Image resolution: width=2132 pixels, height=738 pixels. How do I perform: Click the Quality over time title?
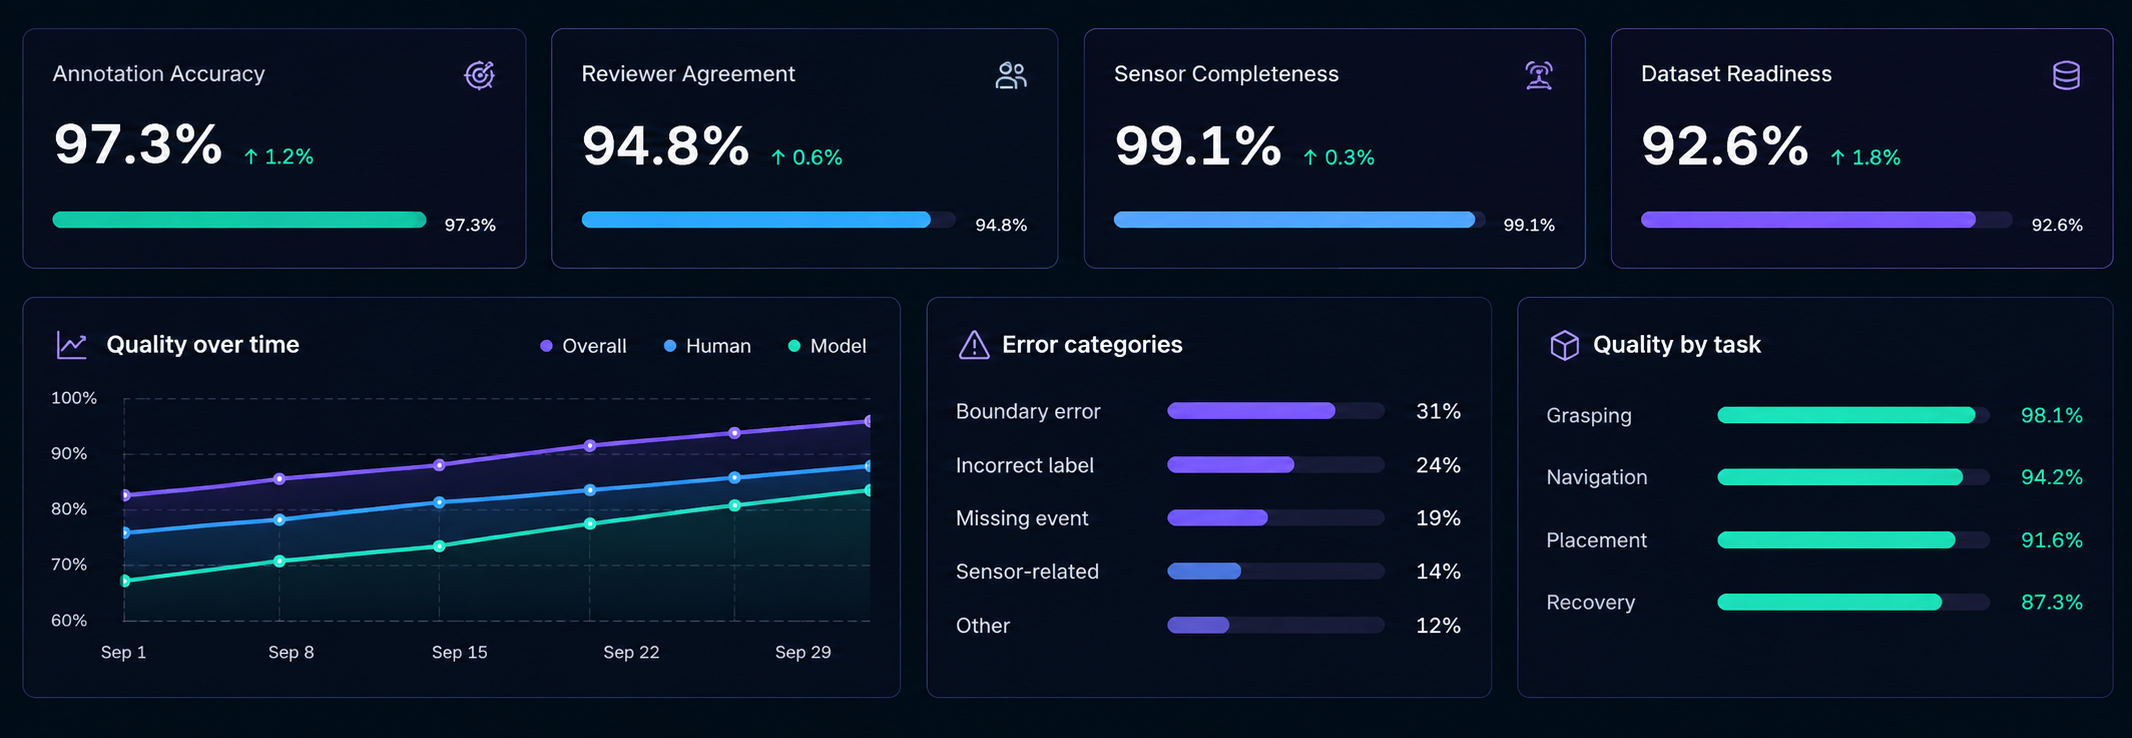tap(203, 344)
